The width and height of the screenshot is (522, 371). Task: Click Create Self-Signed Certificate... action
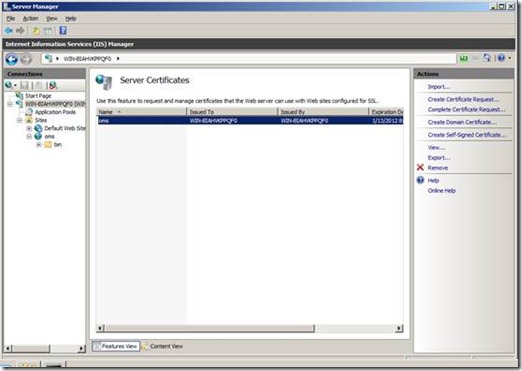tap(467, 135)
